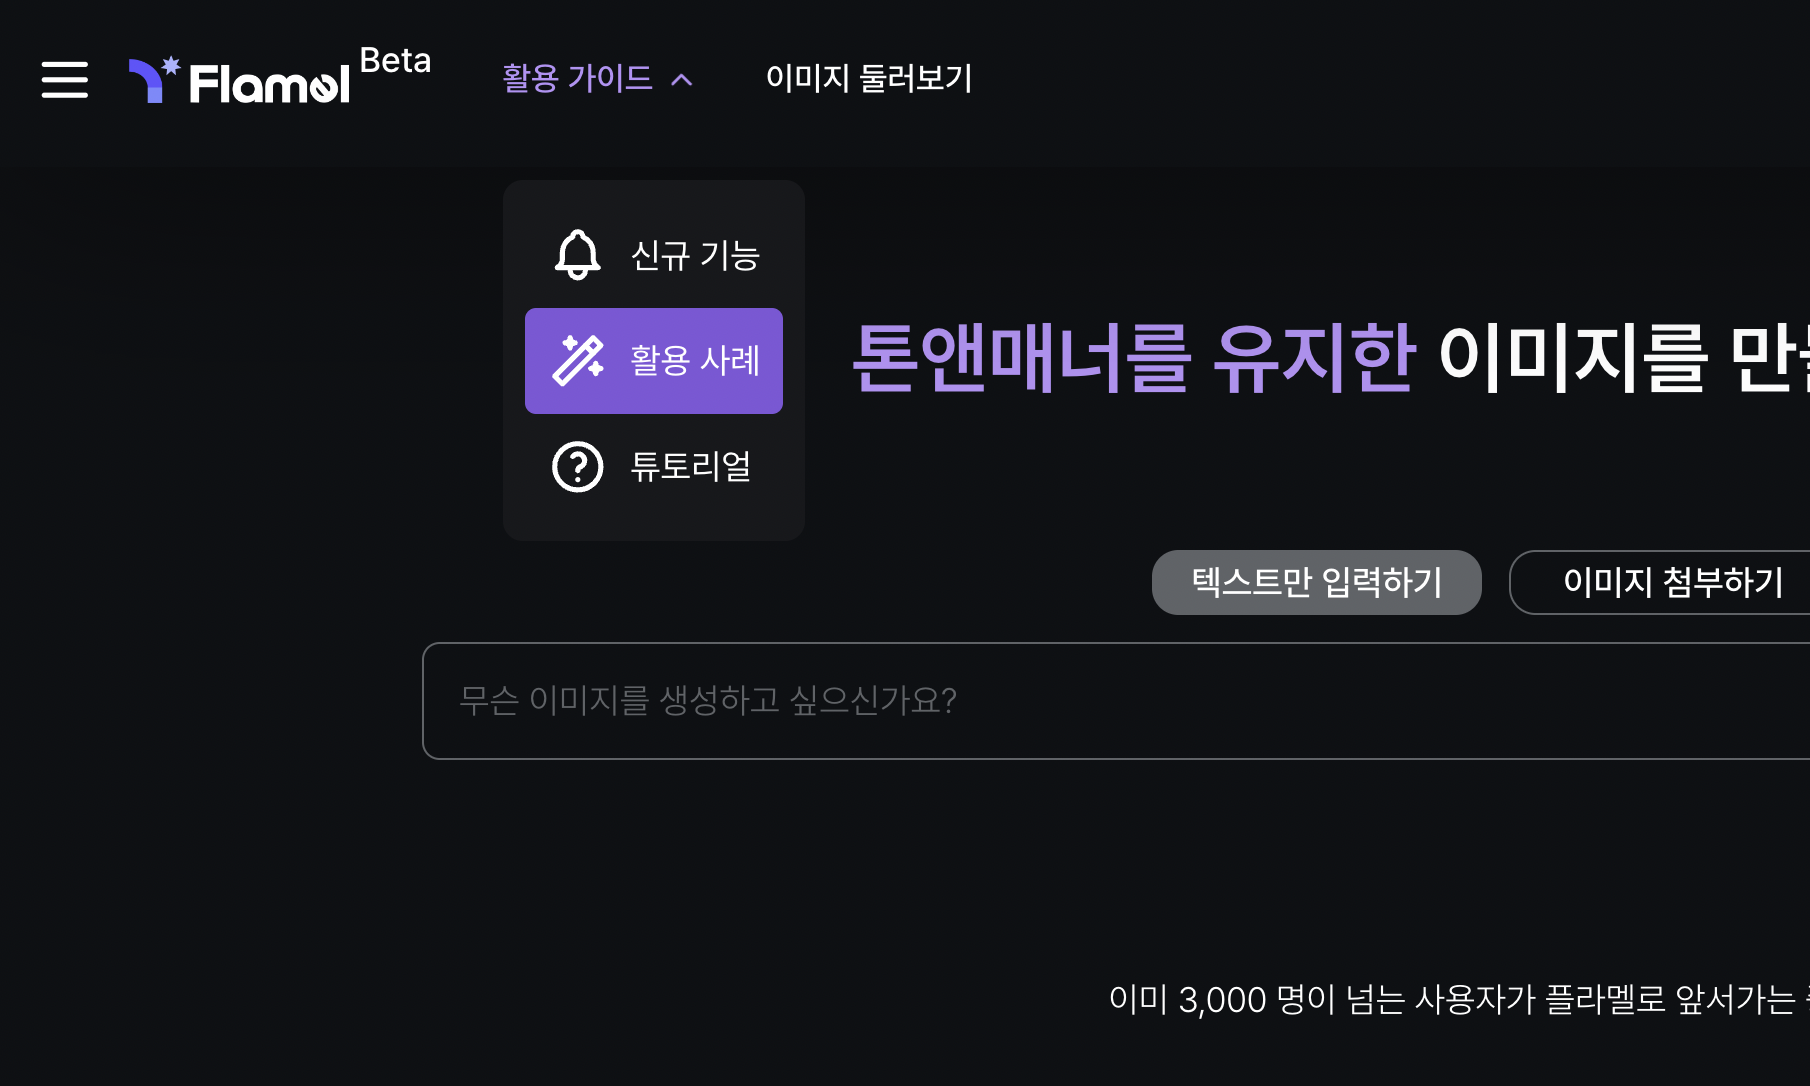Image resolution: width=1810 pixels, height=1086 pixels.
Task: Switch to 이미지 첨부하기 mode
Action: 1672,582
